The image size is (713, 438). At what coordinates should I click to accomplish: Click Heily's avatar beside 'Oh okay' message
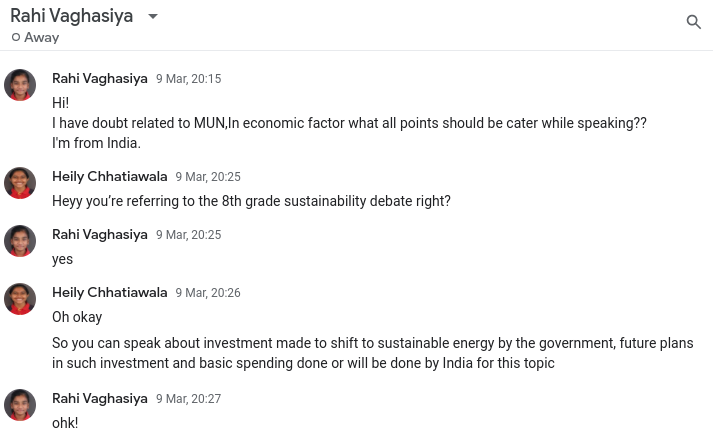pyautogui.click(x=20, y=299)
